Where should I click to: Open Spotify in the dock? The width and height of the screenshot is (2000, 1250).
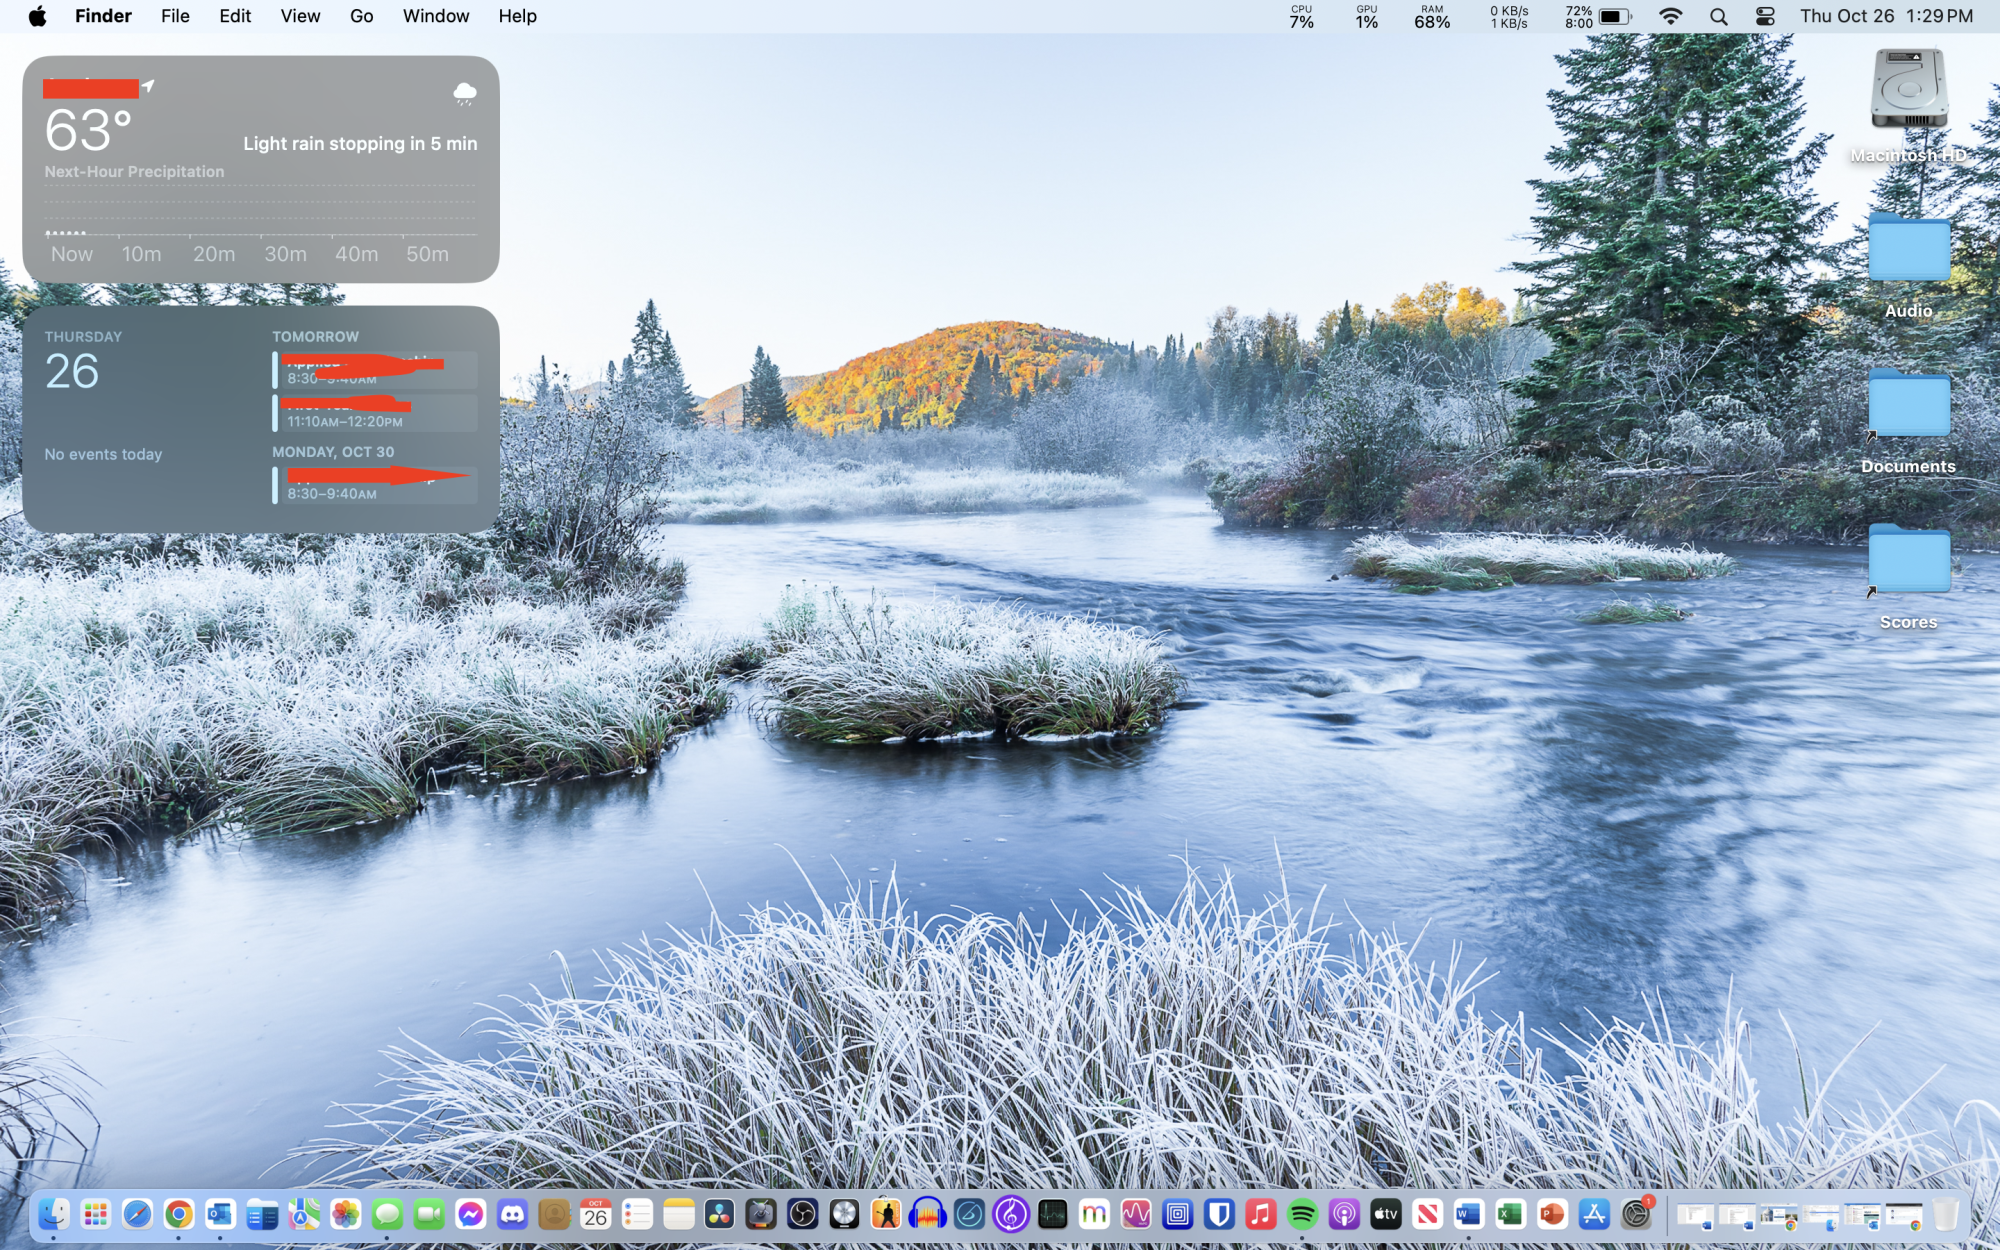click(x=1302, y=1215)
